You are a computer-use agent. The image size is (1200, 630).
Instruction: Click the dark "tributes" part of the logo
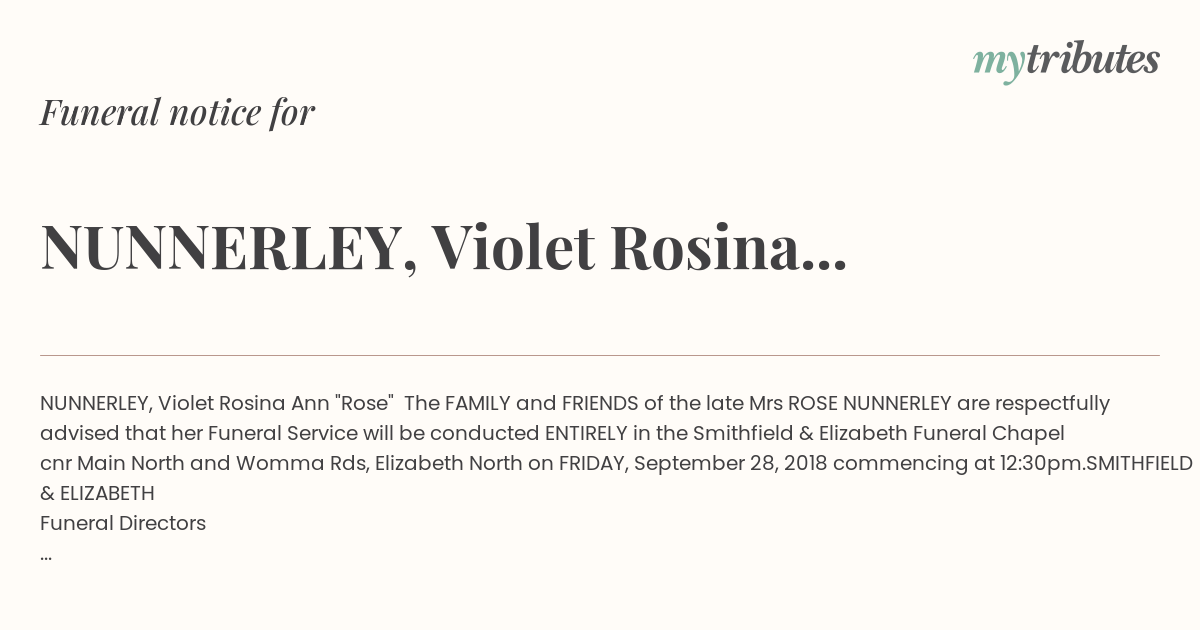coord(1093,59)
